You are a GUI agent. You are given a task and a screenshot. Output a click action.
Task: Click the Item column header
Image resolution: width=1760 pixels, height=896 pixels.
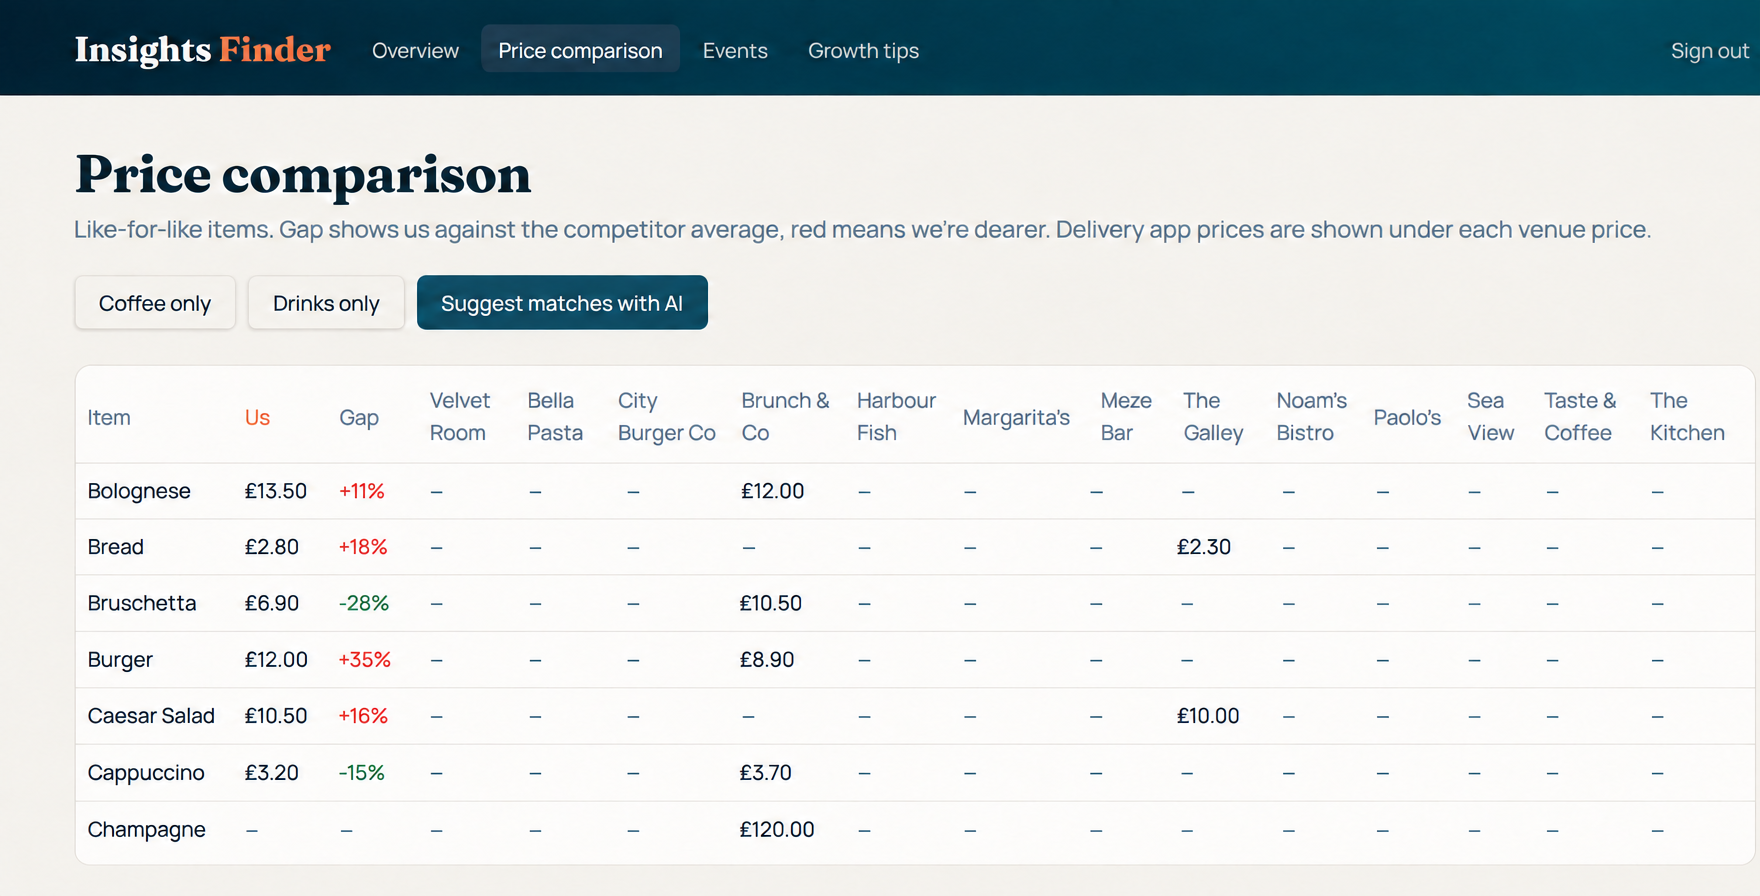pyautogui.click(x=109, y=417)
